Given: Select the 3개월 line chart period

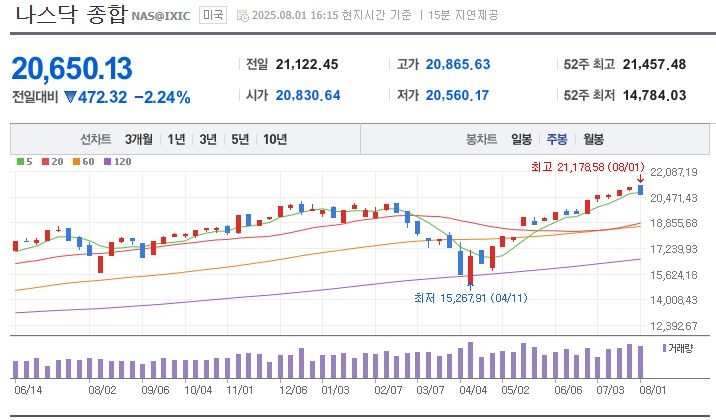Looking at the screenshot, I should (139, 139).
